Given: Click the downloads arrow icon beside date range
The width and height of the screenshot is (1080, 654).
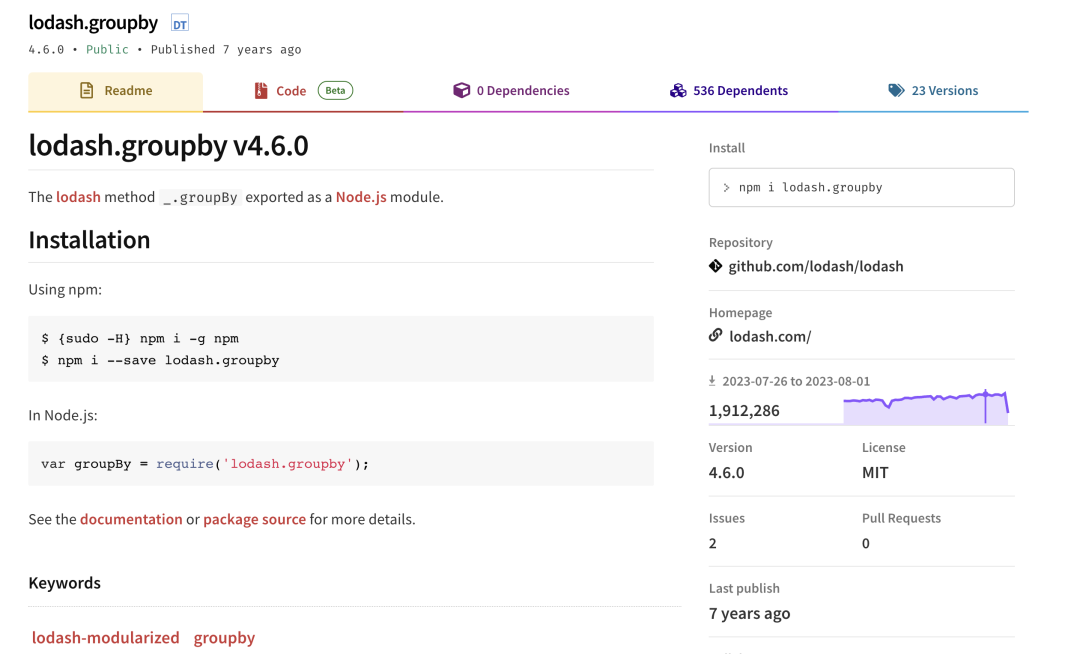Looking at the screenshot, I should tap(712, 381).
